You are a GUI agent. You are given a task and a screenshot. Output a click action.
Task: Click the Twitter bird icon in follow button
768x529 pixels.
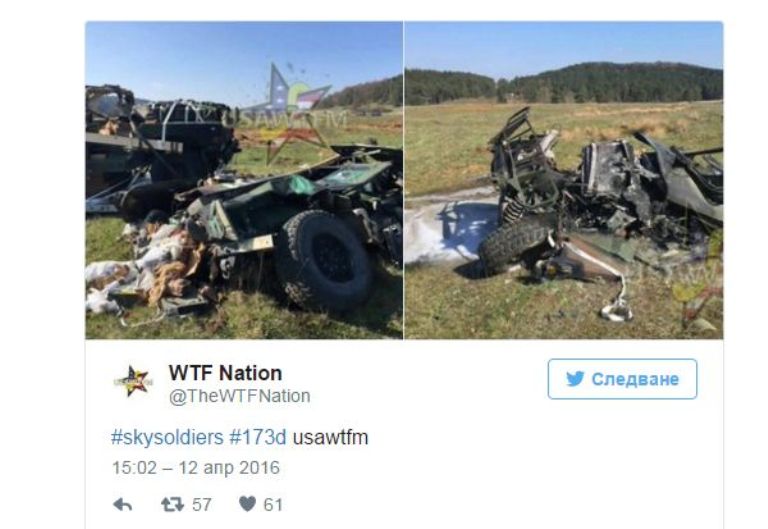coord(575,379)
